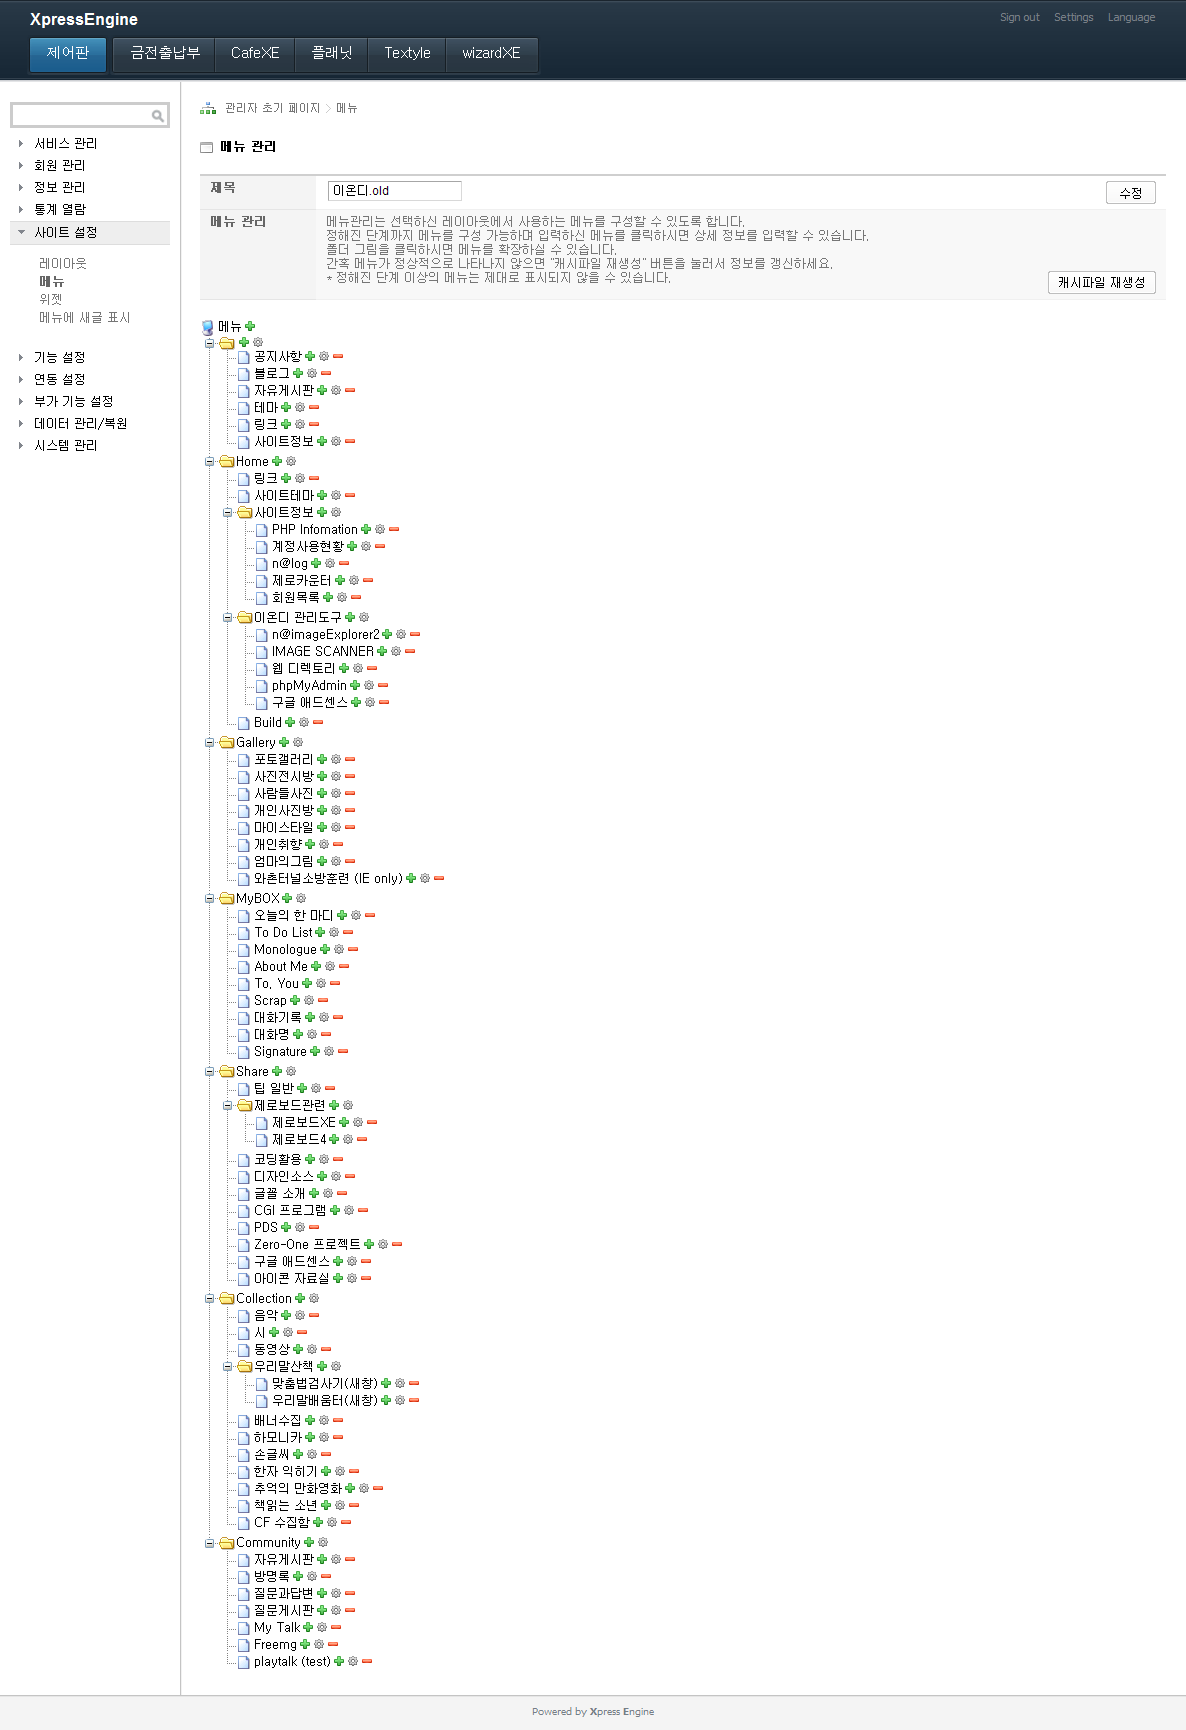Click the search magnifier icon in sidebar
Viewport: 1186px width, 1730px height.
click(157, 116)
